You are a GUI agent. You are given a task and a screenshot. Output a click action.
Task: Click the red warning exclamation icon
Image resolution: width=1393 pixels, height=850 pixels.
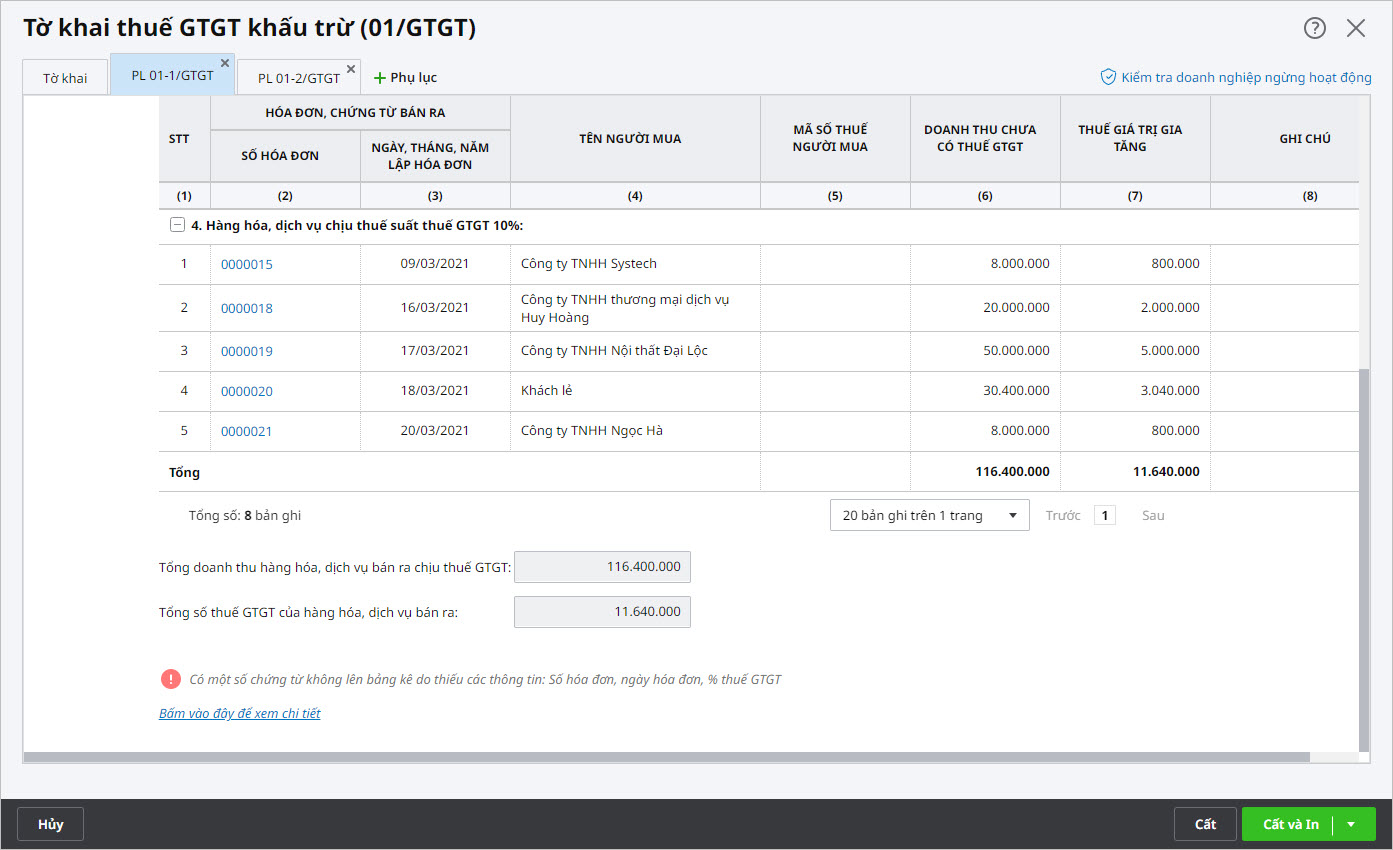pos(170,679)
